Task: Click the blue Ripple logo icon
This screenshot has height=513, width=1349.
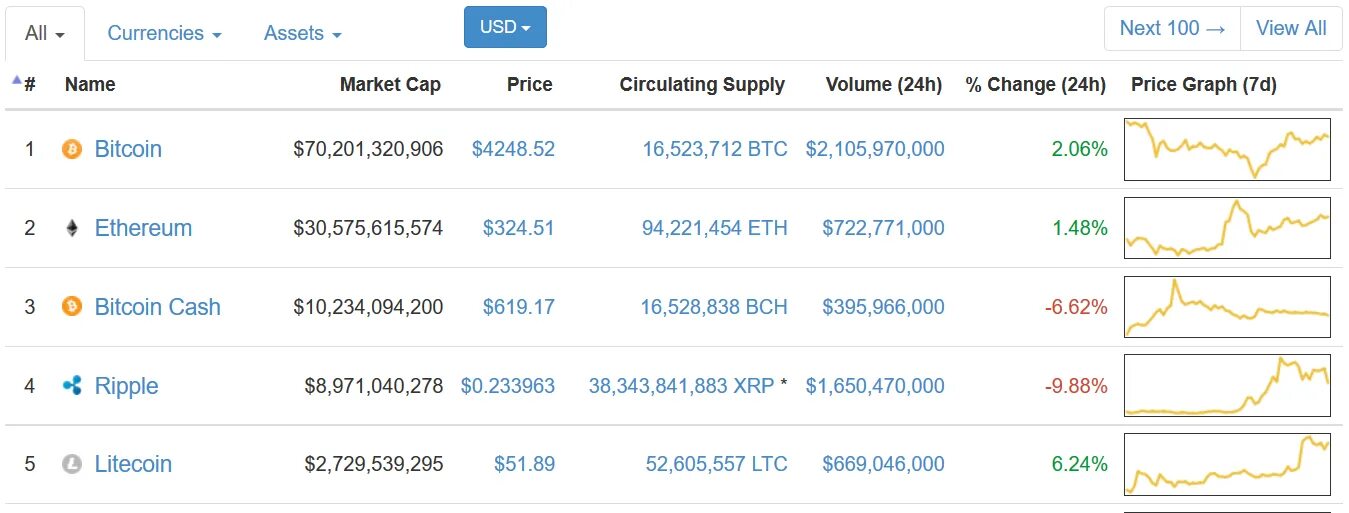Action: (72, 385)
